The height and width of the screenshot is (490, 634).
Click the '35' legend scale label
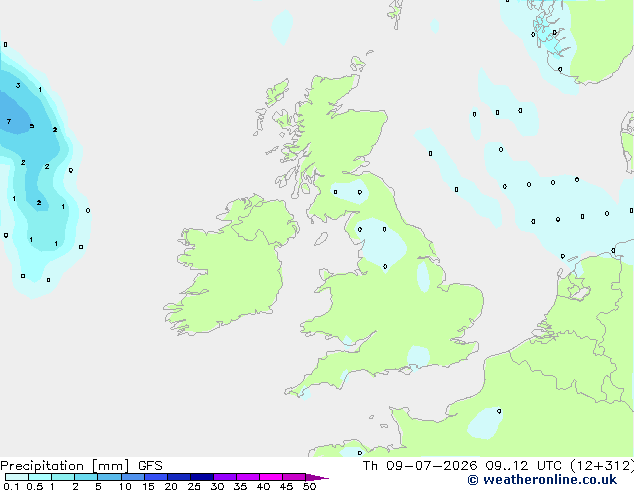coord(240,486)
